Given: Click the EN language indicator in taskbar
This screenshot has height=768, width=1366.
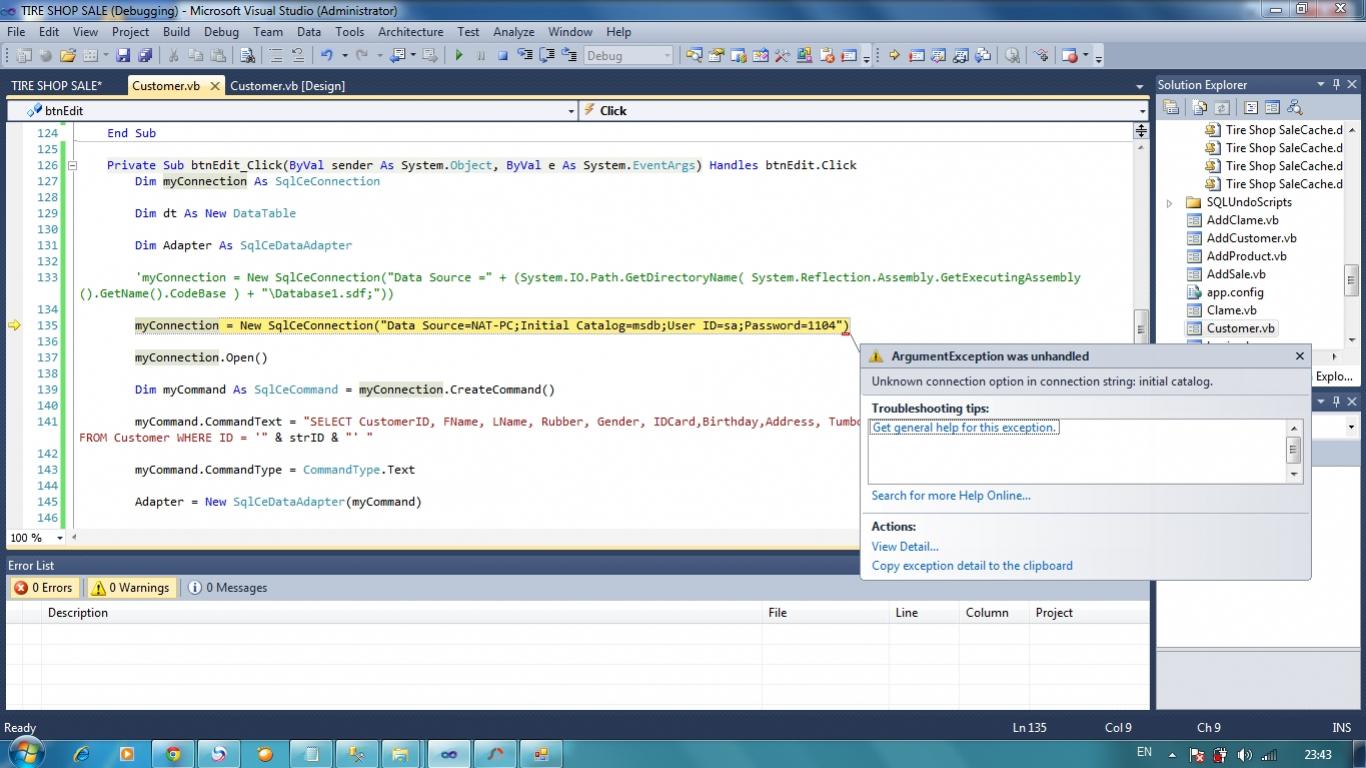Looking at the screenshot, I should (x=1144, y=752).
